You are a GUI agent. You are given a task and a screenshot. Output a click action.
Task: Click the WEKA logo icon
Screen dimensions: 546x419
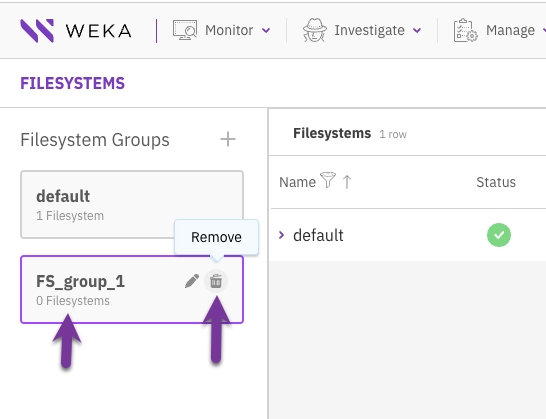pos(37,31)
